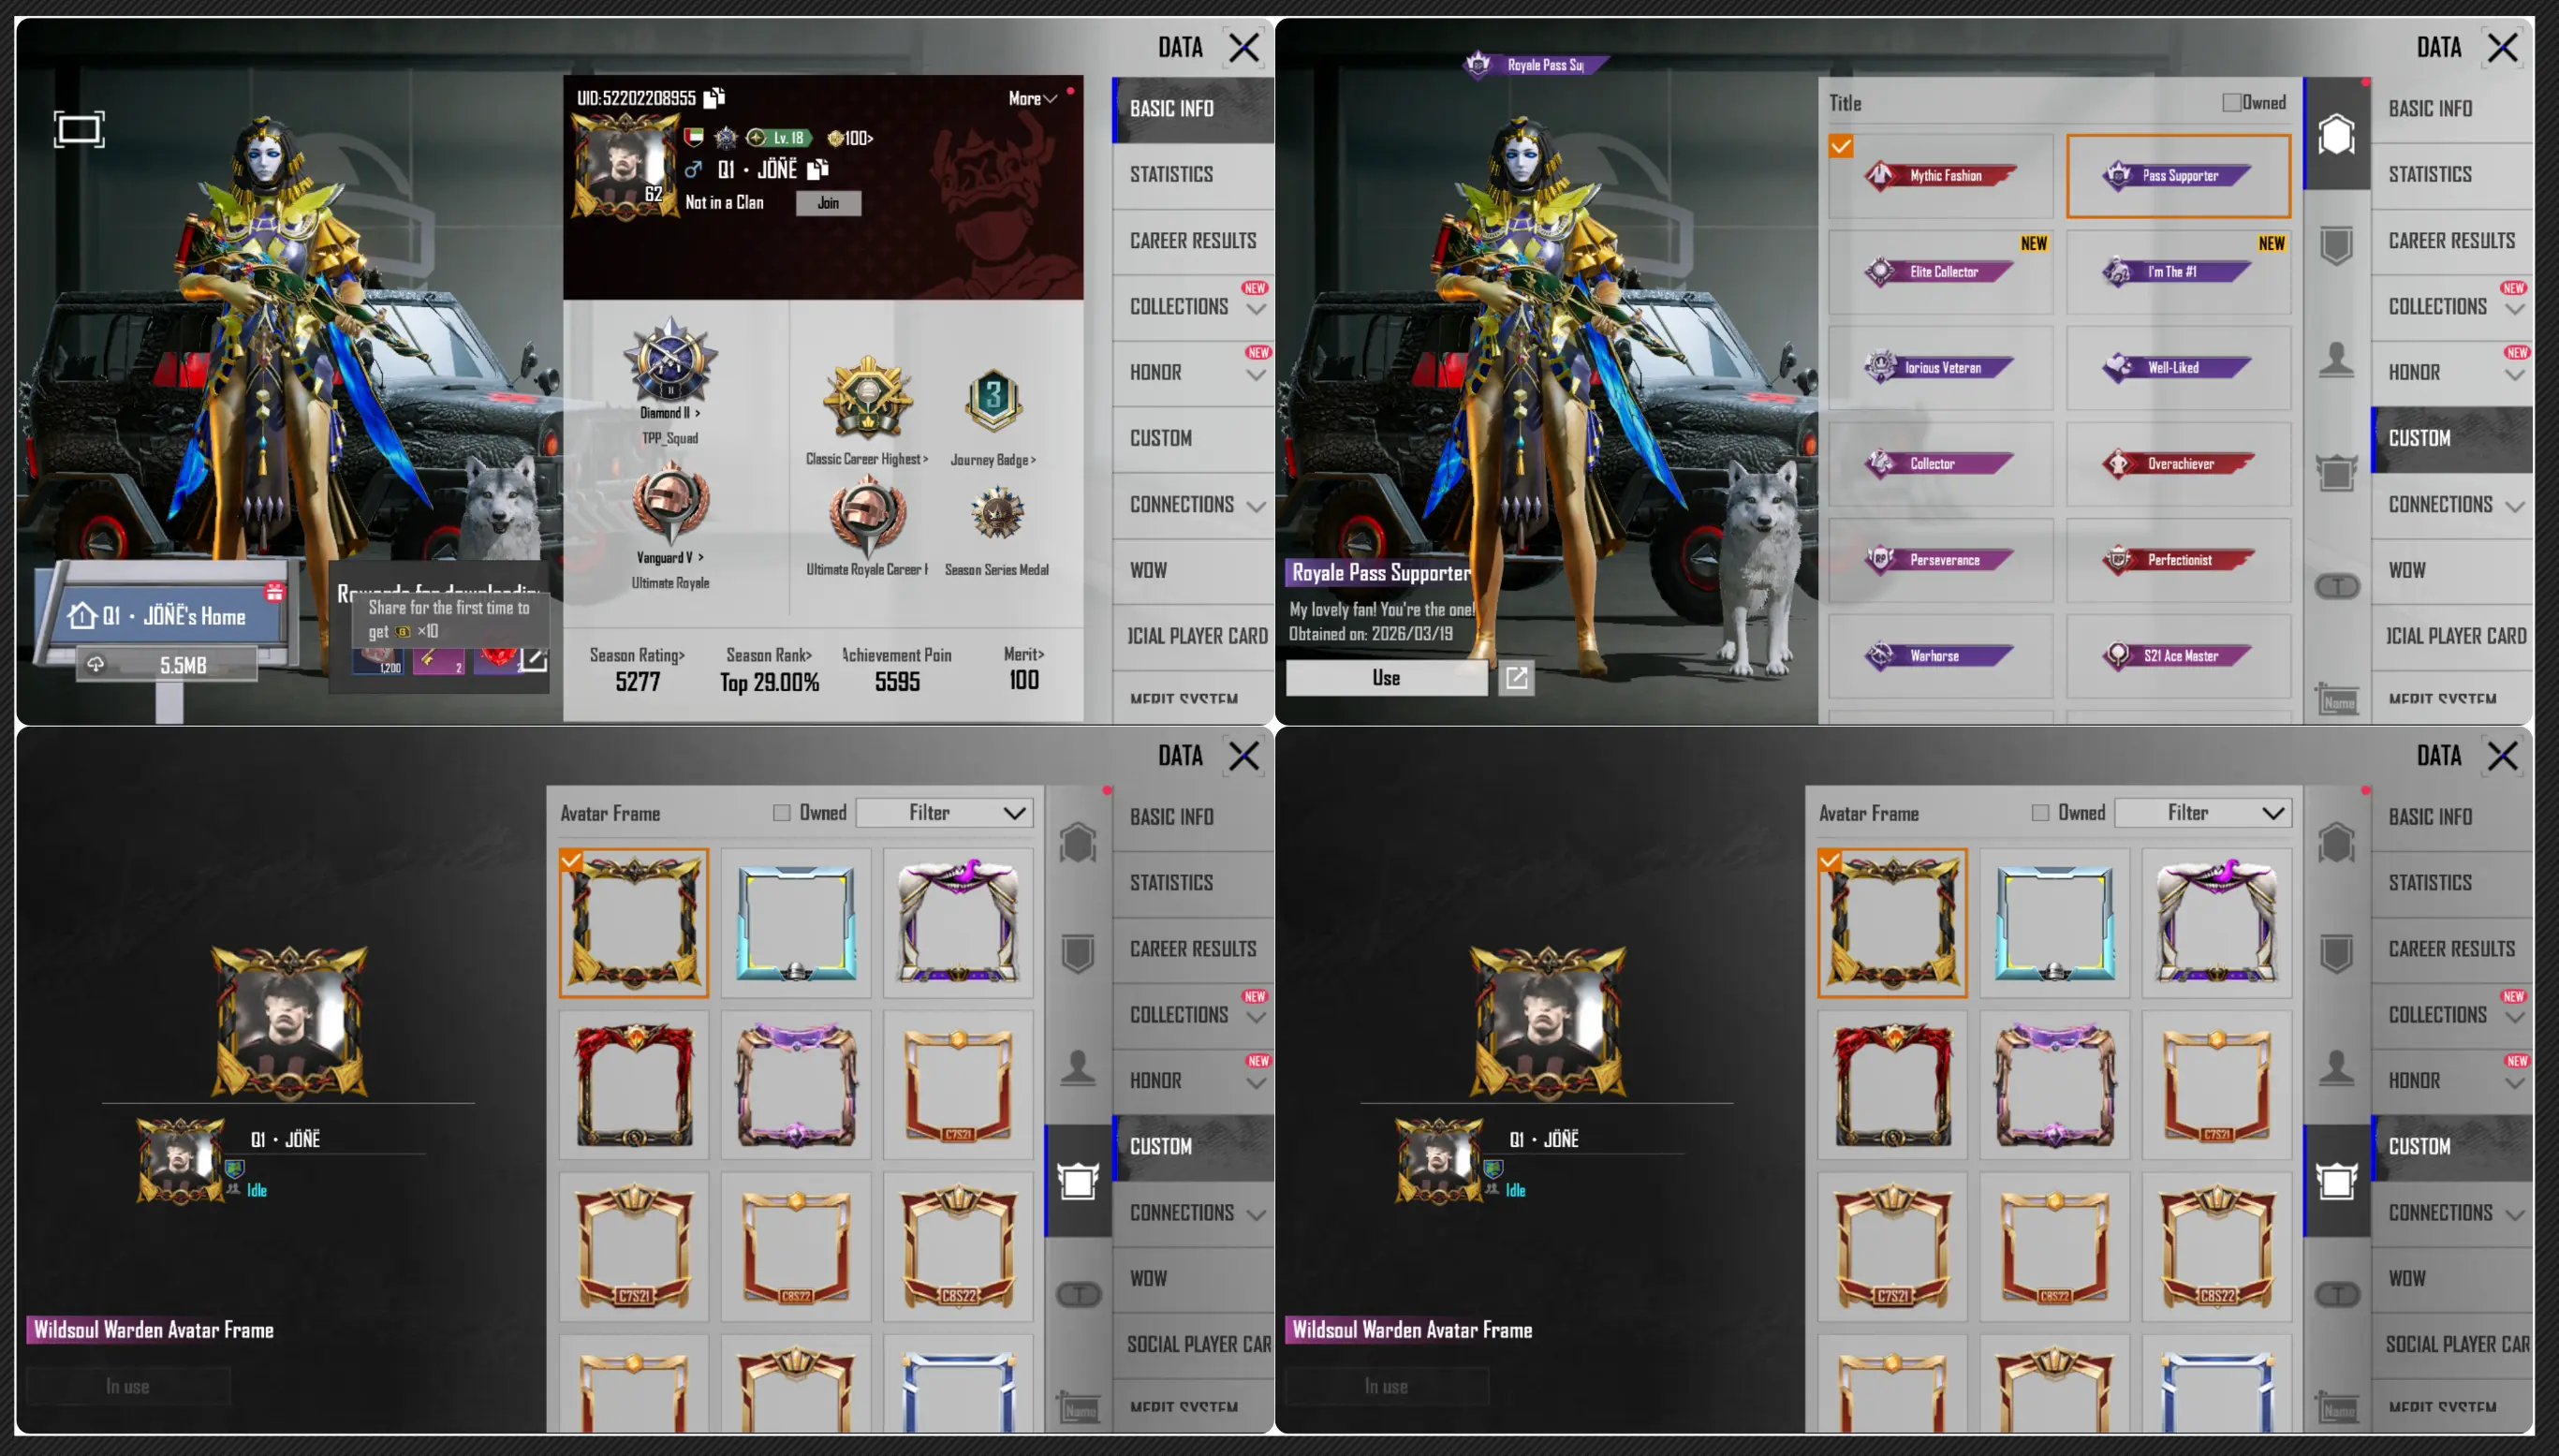The image size is (2559, 1456).
Task: Select the Mythic Fashion title
Action: [1940, 176]
